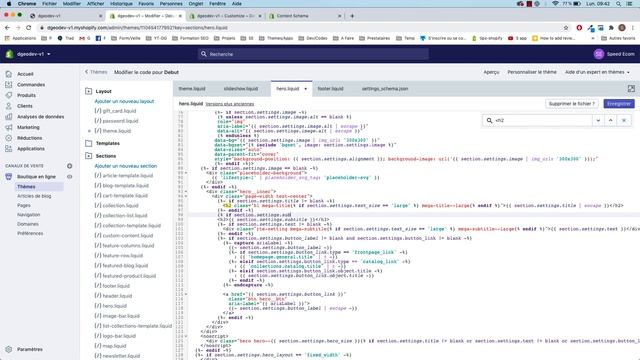This screenshot has height=360, width=640.
Task: Switch to settings_schema.json editor tab
Action: point(385,89)
